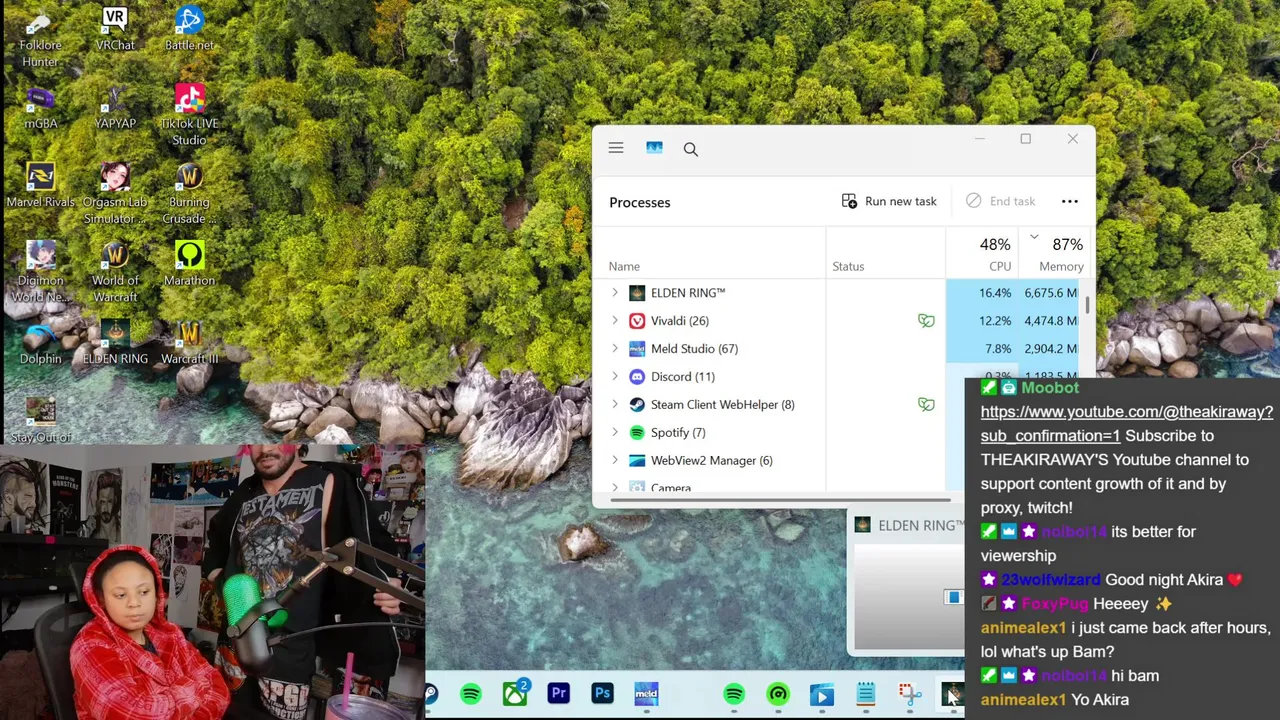Click the Vivaldi process icon
Image resolution: width=1280 pixels, height=720 pixels.
(x=637, y=321)
